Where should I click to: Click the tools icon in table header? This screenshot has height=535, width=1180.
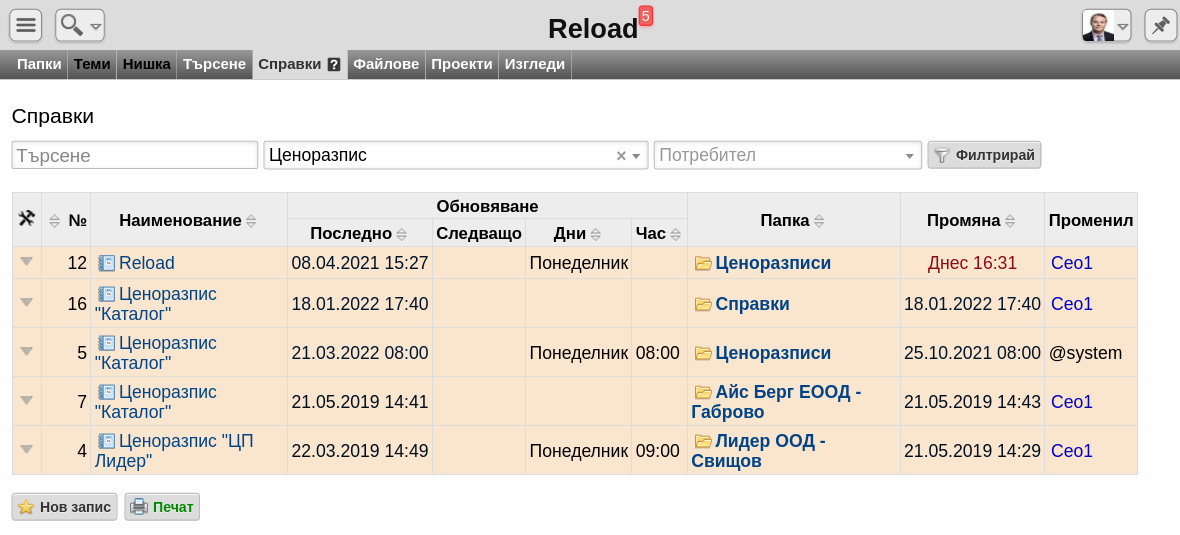27,219
